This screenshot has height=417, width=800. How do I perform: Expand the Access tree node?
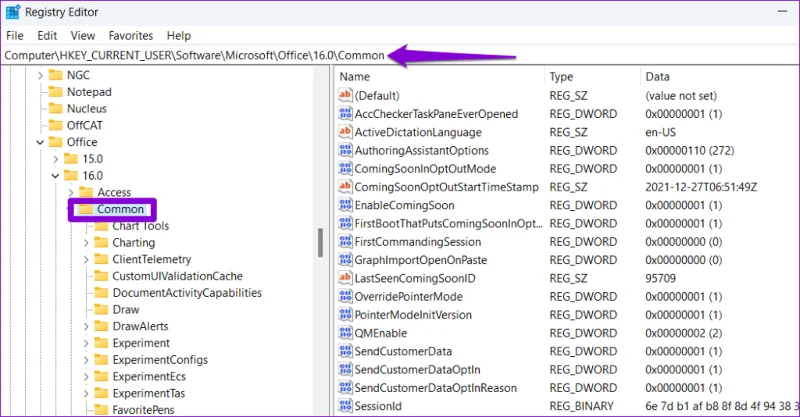tap(71, 193)
